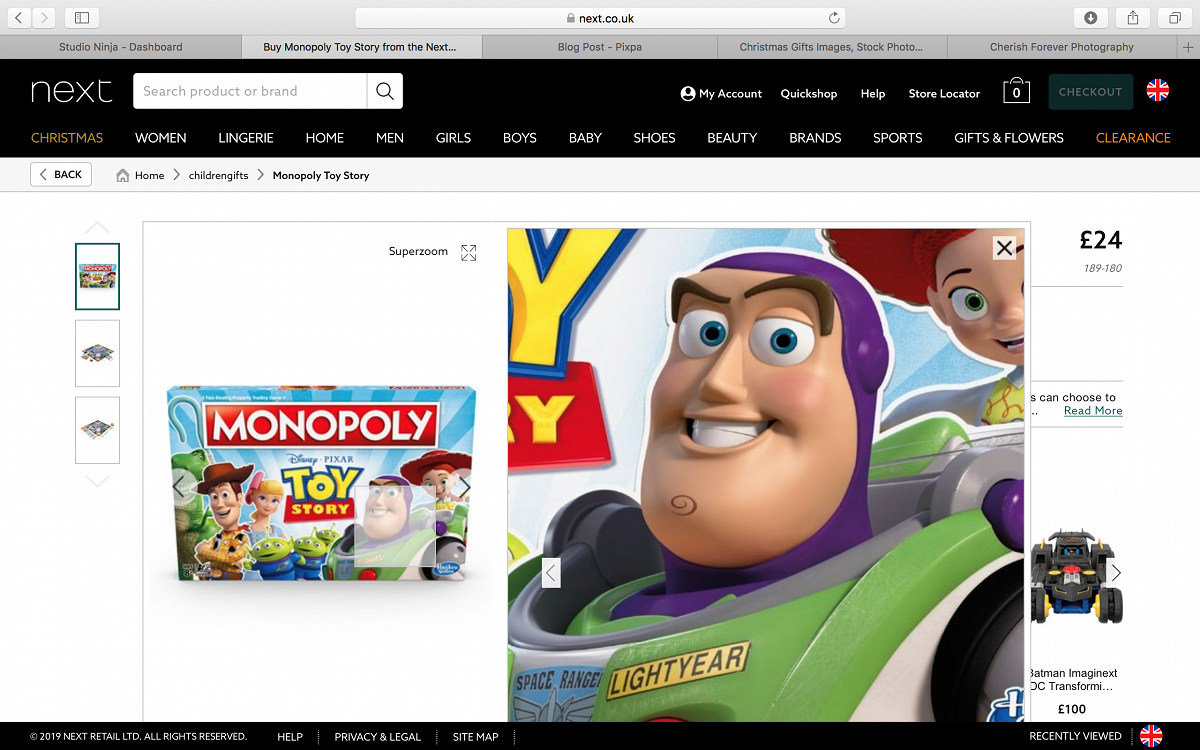Open the SHOES menu
This screenshot has height=750, width=1200.
(x=655, y=138)
